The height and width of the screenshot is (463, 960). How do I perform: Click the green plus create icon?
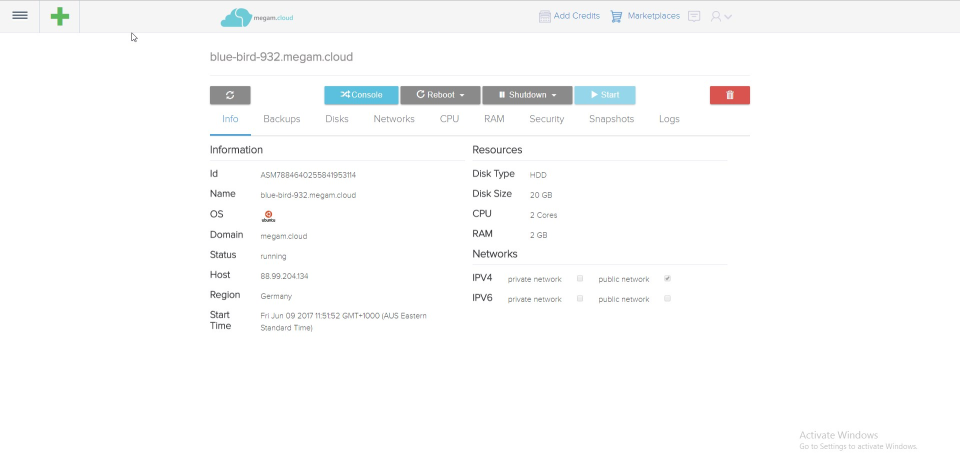(59, 17)
